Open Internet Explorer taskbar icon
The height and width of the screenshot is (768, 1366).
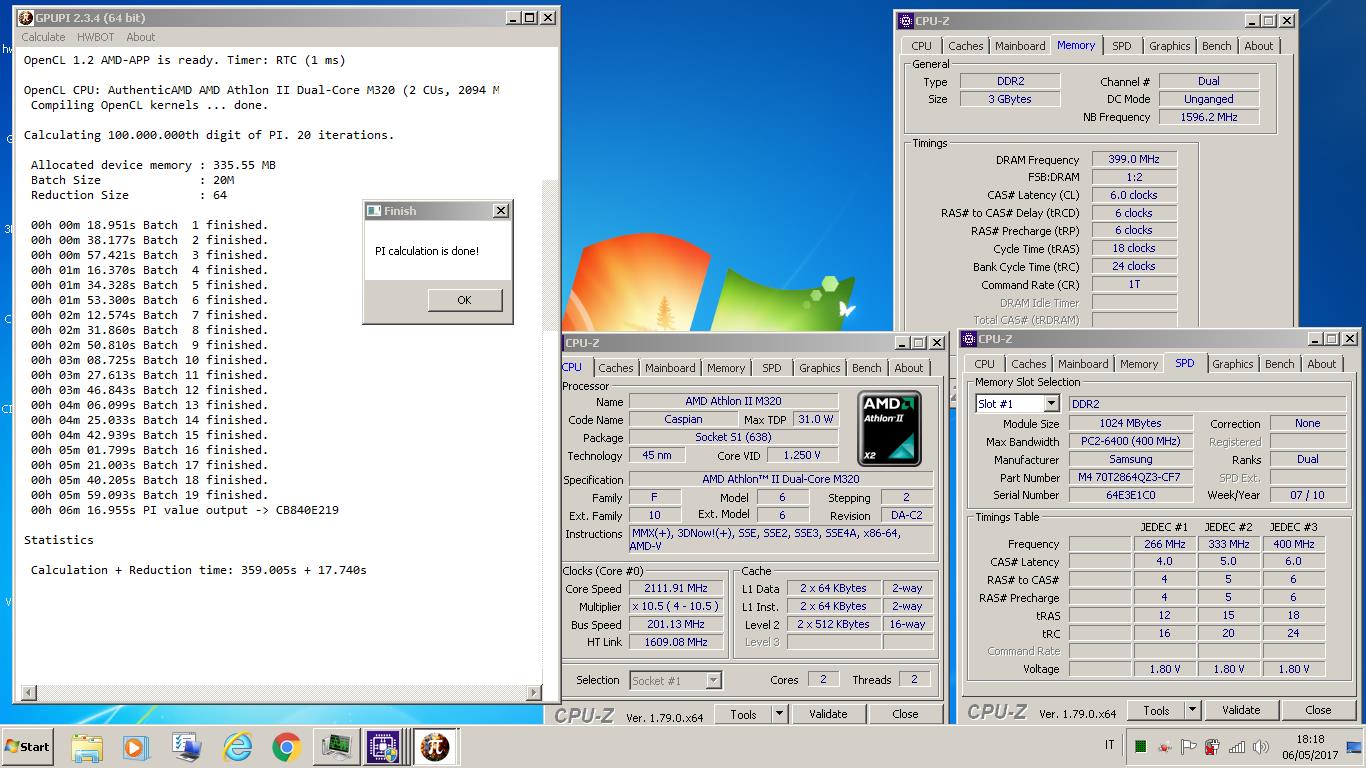[237, 746]
